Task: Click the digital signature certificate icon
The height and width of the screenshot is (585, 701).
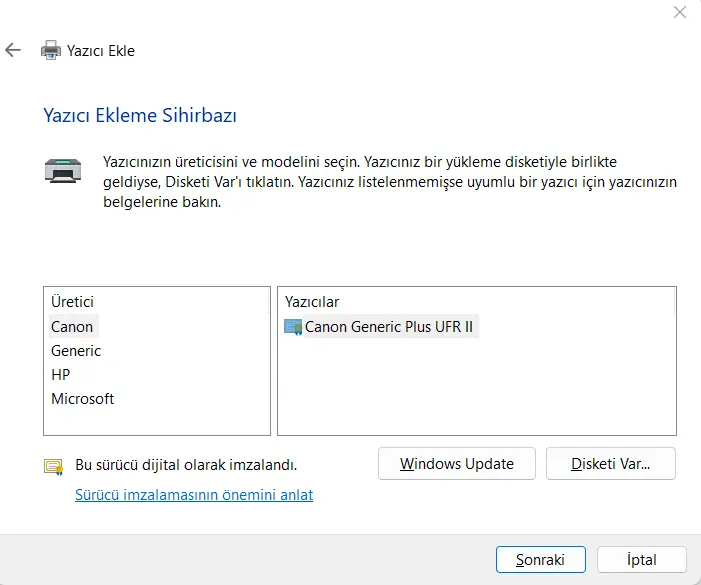Action: tap(53, 467)
